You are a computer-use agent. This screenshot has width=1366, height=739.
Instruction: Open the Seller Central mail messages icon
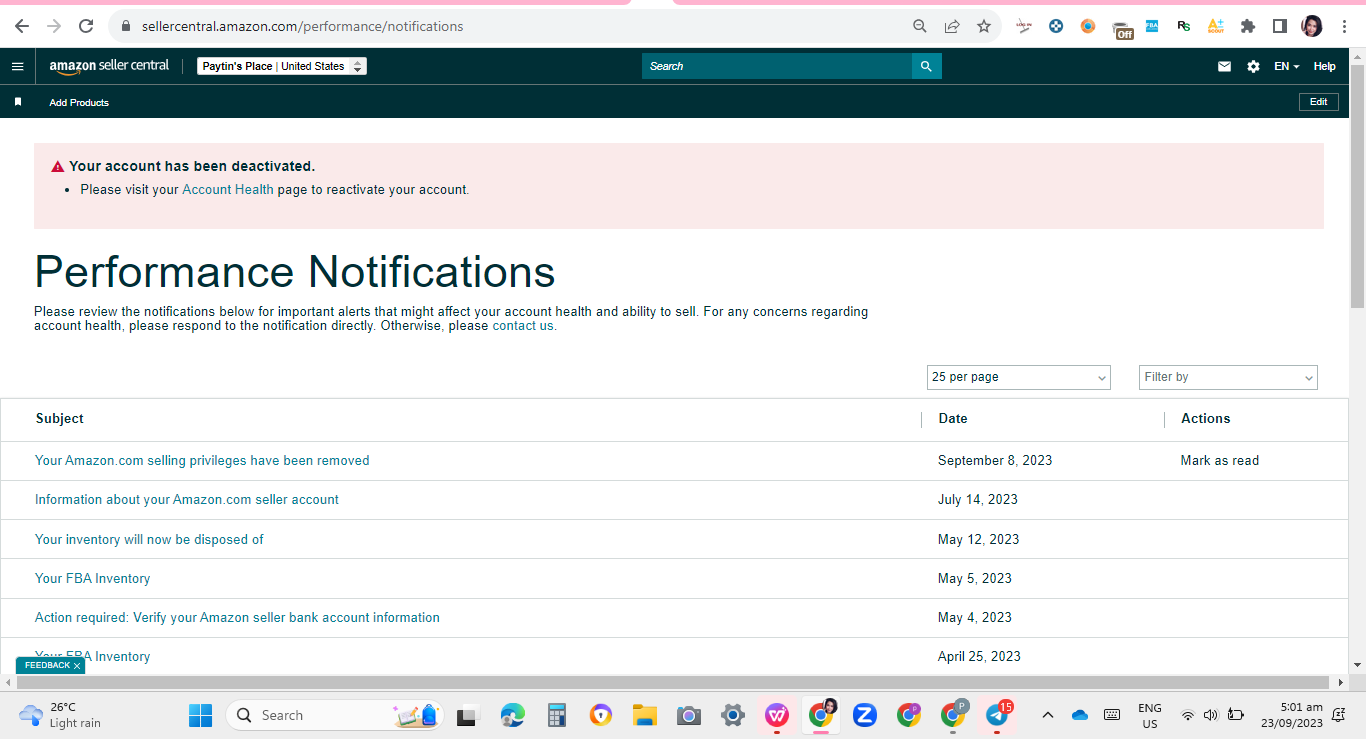point(1224,66)
